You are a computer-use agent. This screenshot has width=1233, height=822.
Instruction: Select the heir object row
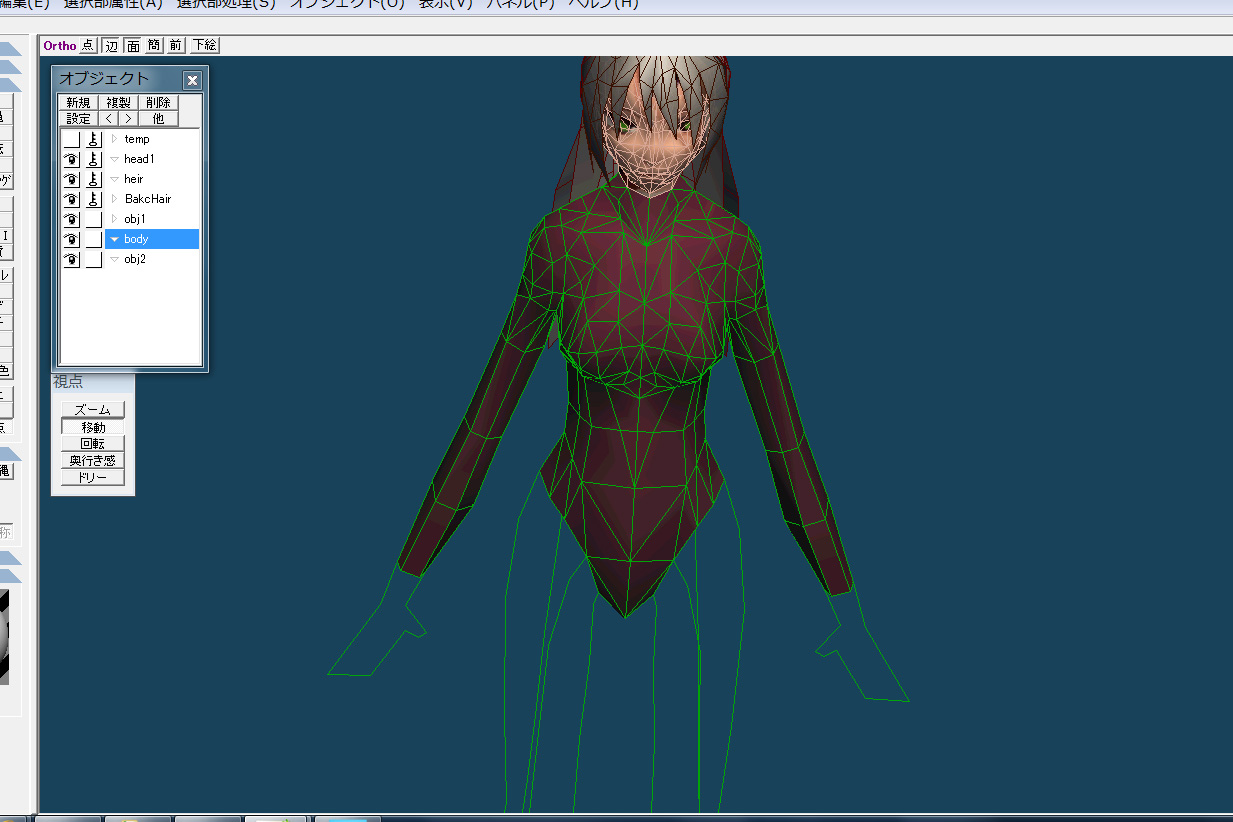(x=152, y=179)
